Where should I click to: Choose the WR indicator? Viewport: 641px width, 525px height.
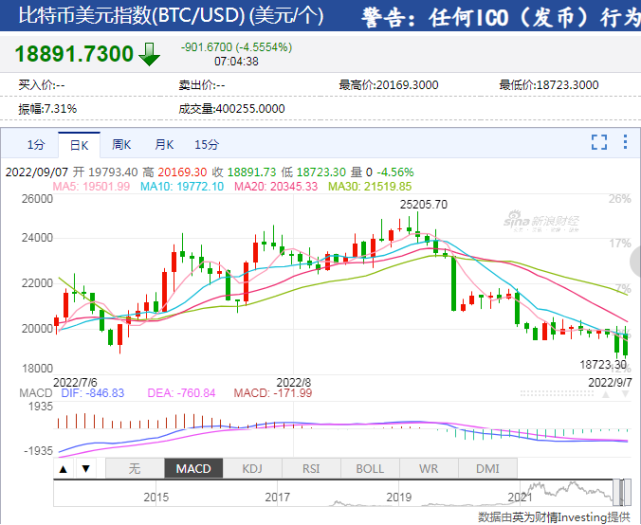(x=431, y=468)
